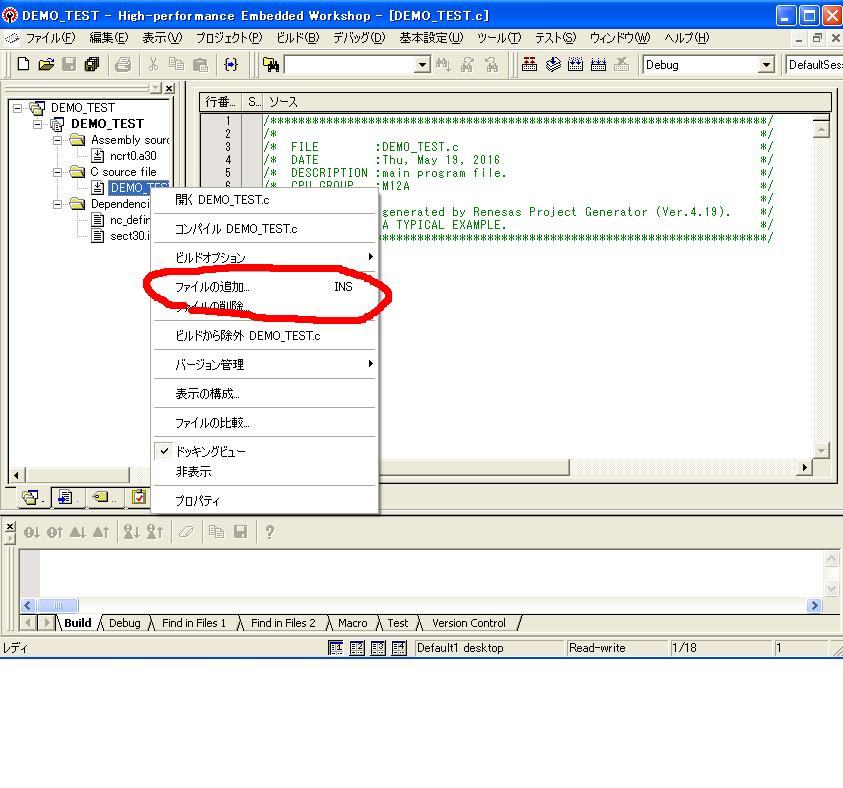Click the output pane horizontal scrollbar thumb
Image resolution: width=843 pixels, height=788 pixels.
point(58,605)
